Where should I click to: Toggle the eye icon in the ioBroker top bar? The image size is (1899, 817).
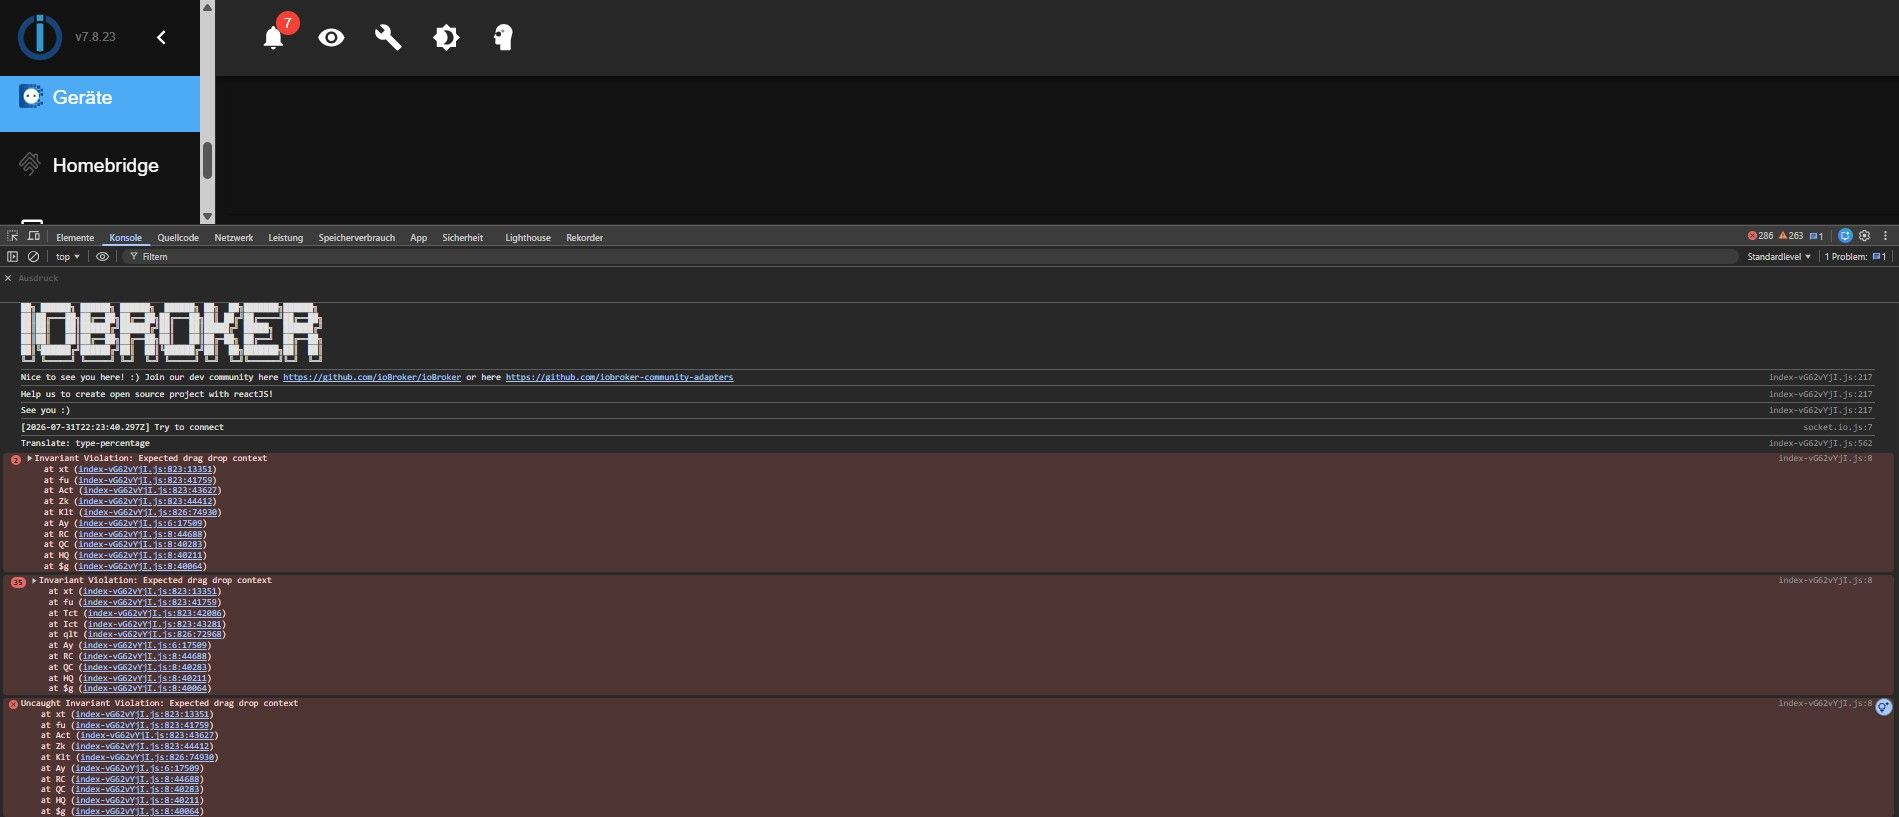point(331,38)
